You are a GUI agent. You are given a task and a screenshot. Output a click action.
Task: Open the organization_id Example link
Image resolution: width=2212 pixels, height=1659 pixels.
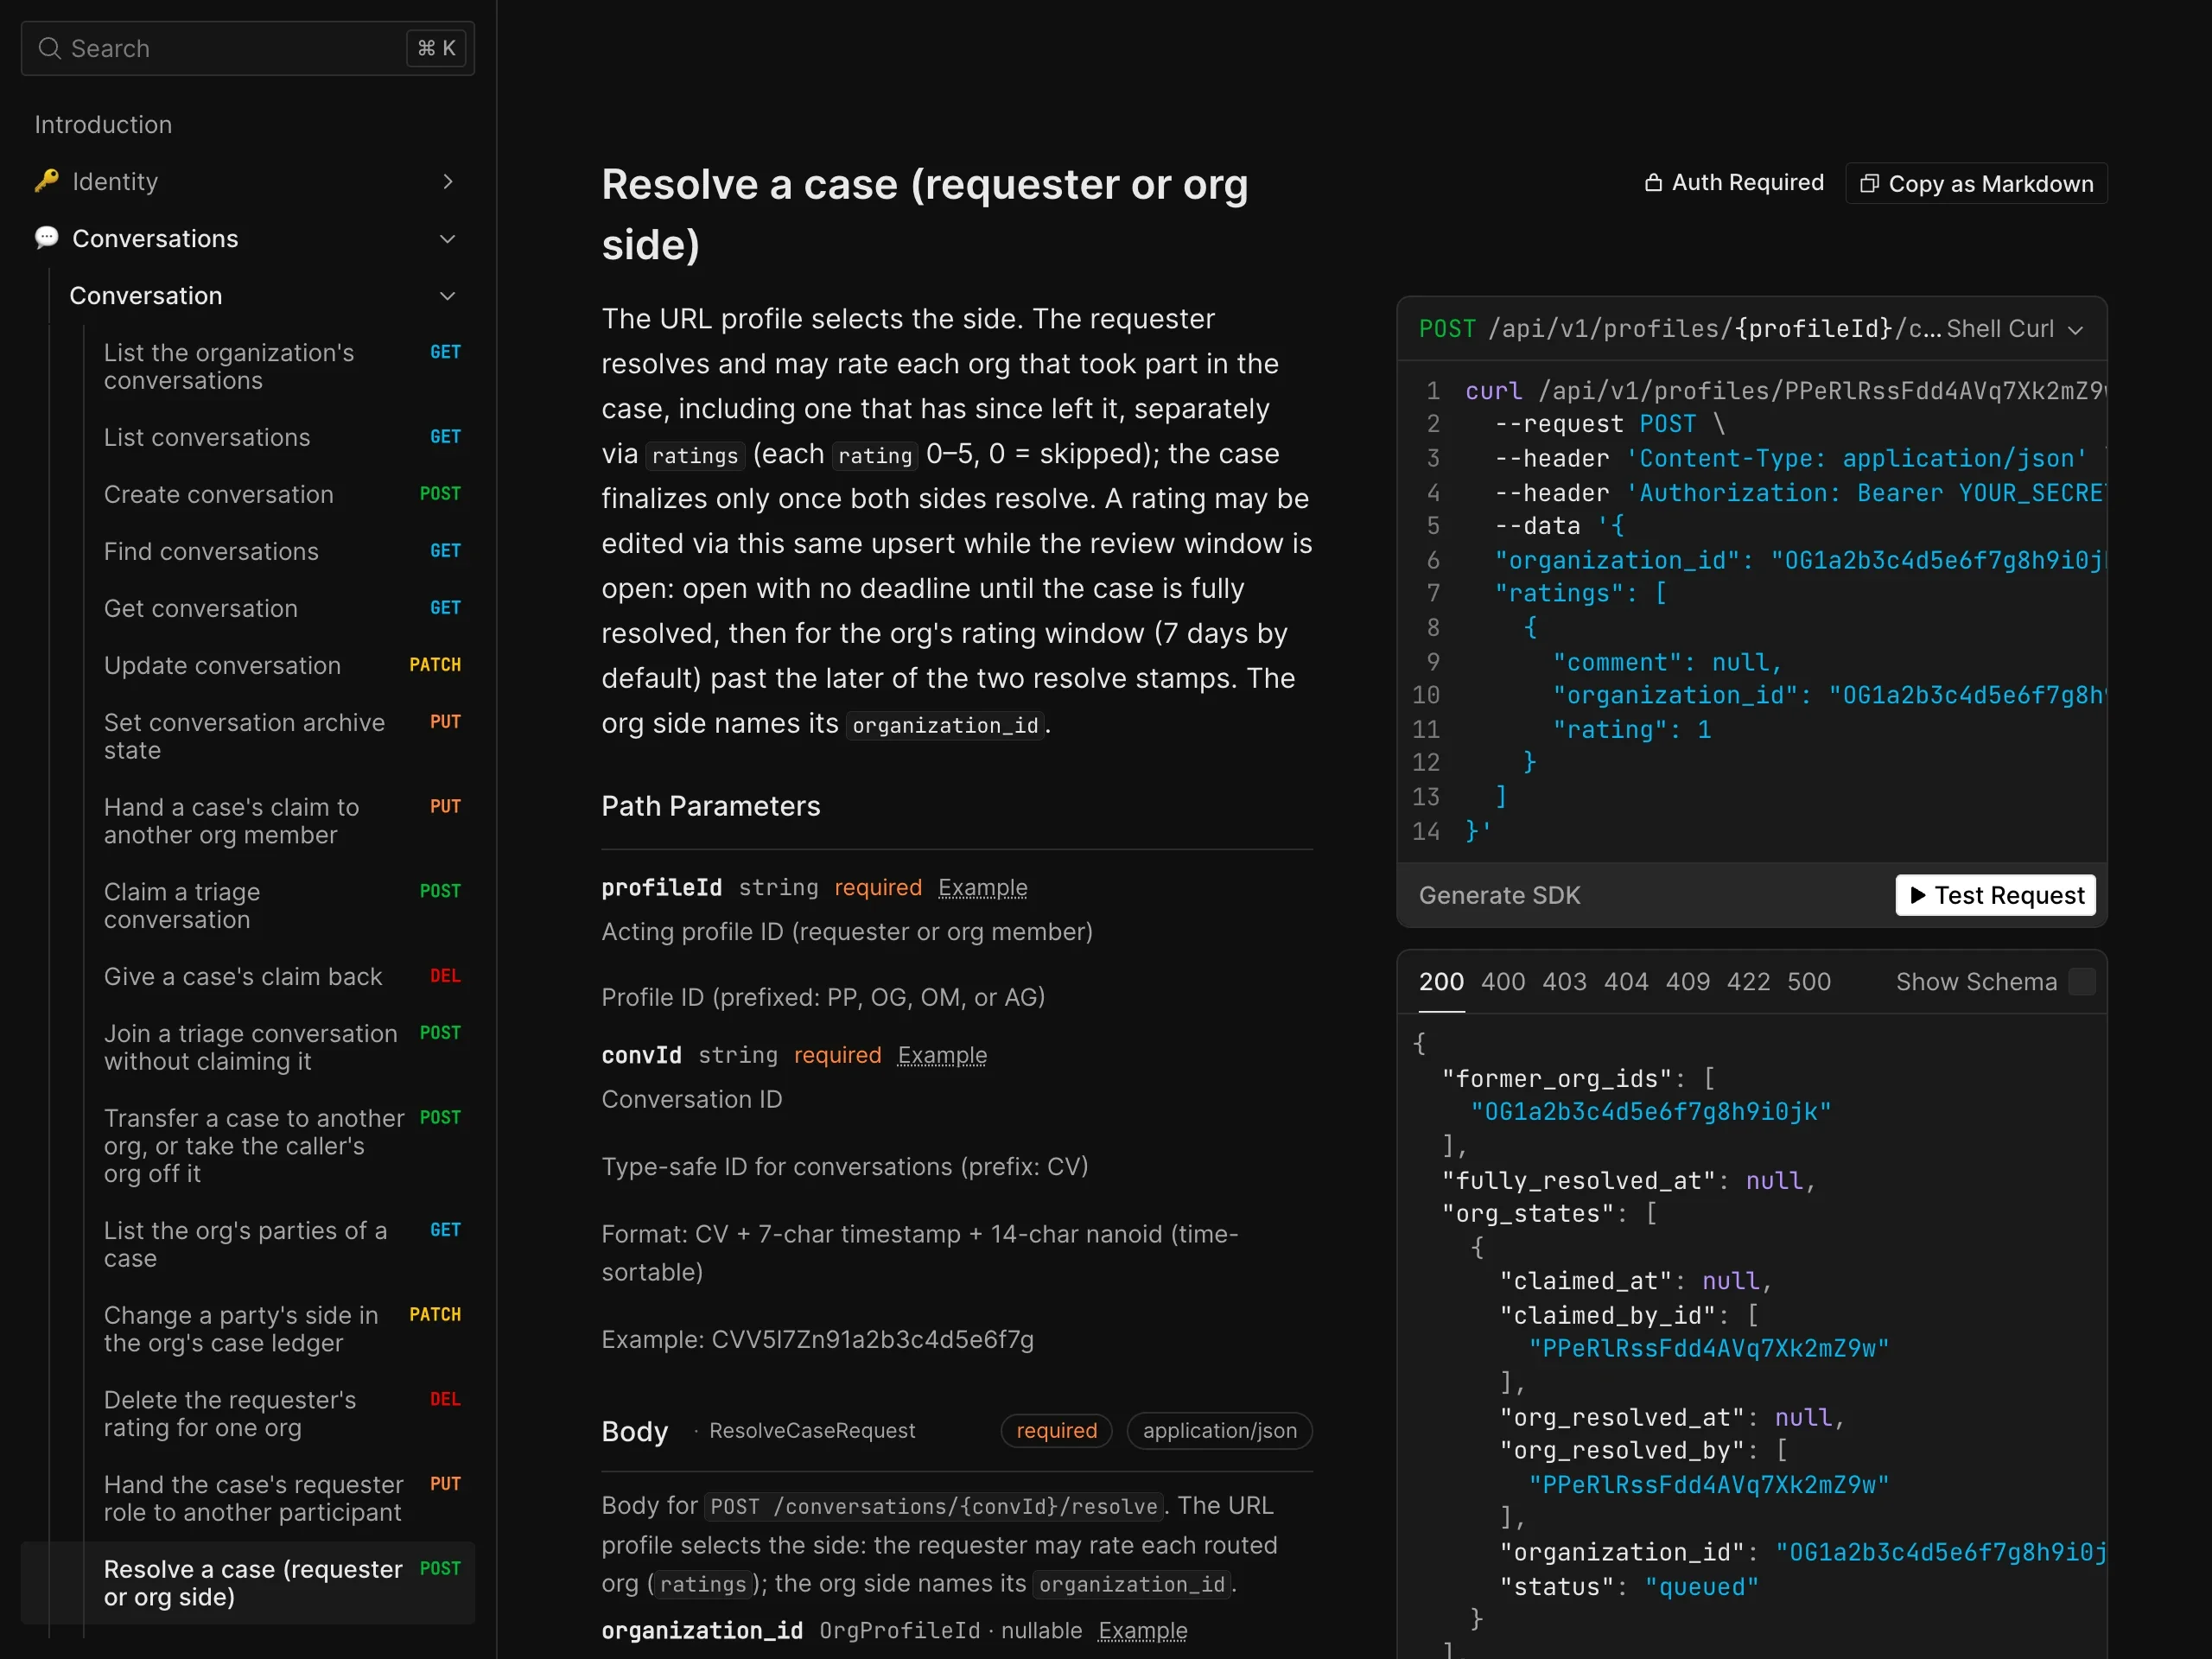[x=1142, y=1631]
